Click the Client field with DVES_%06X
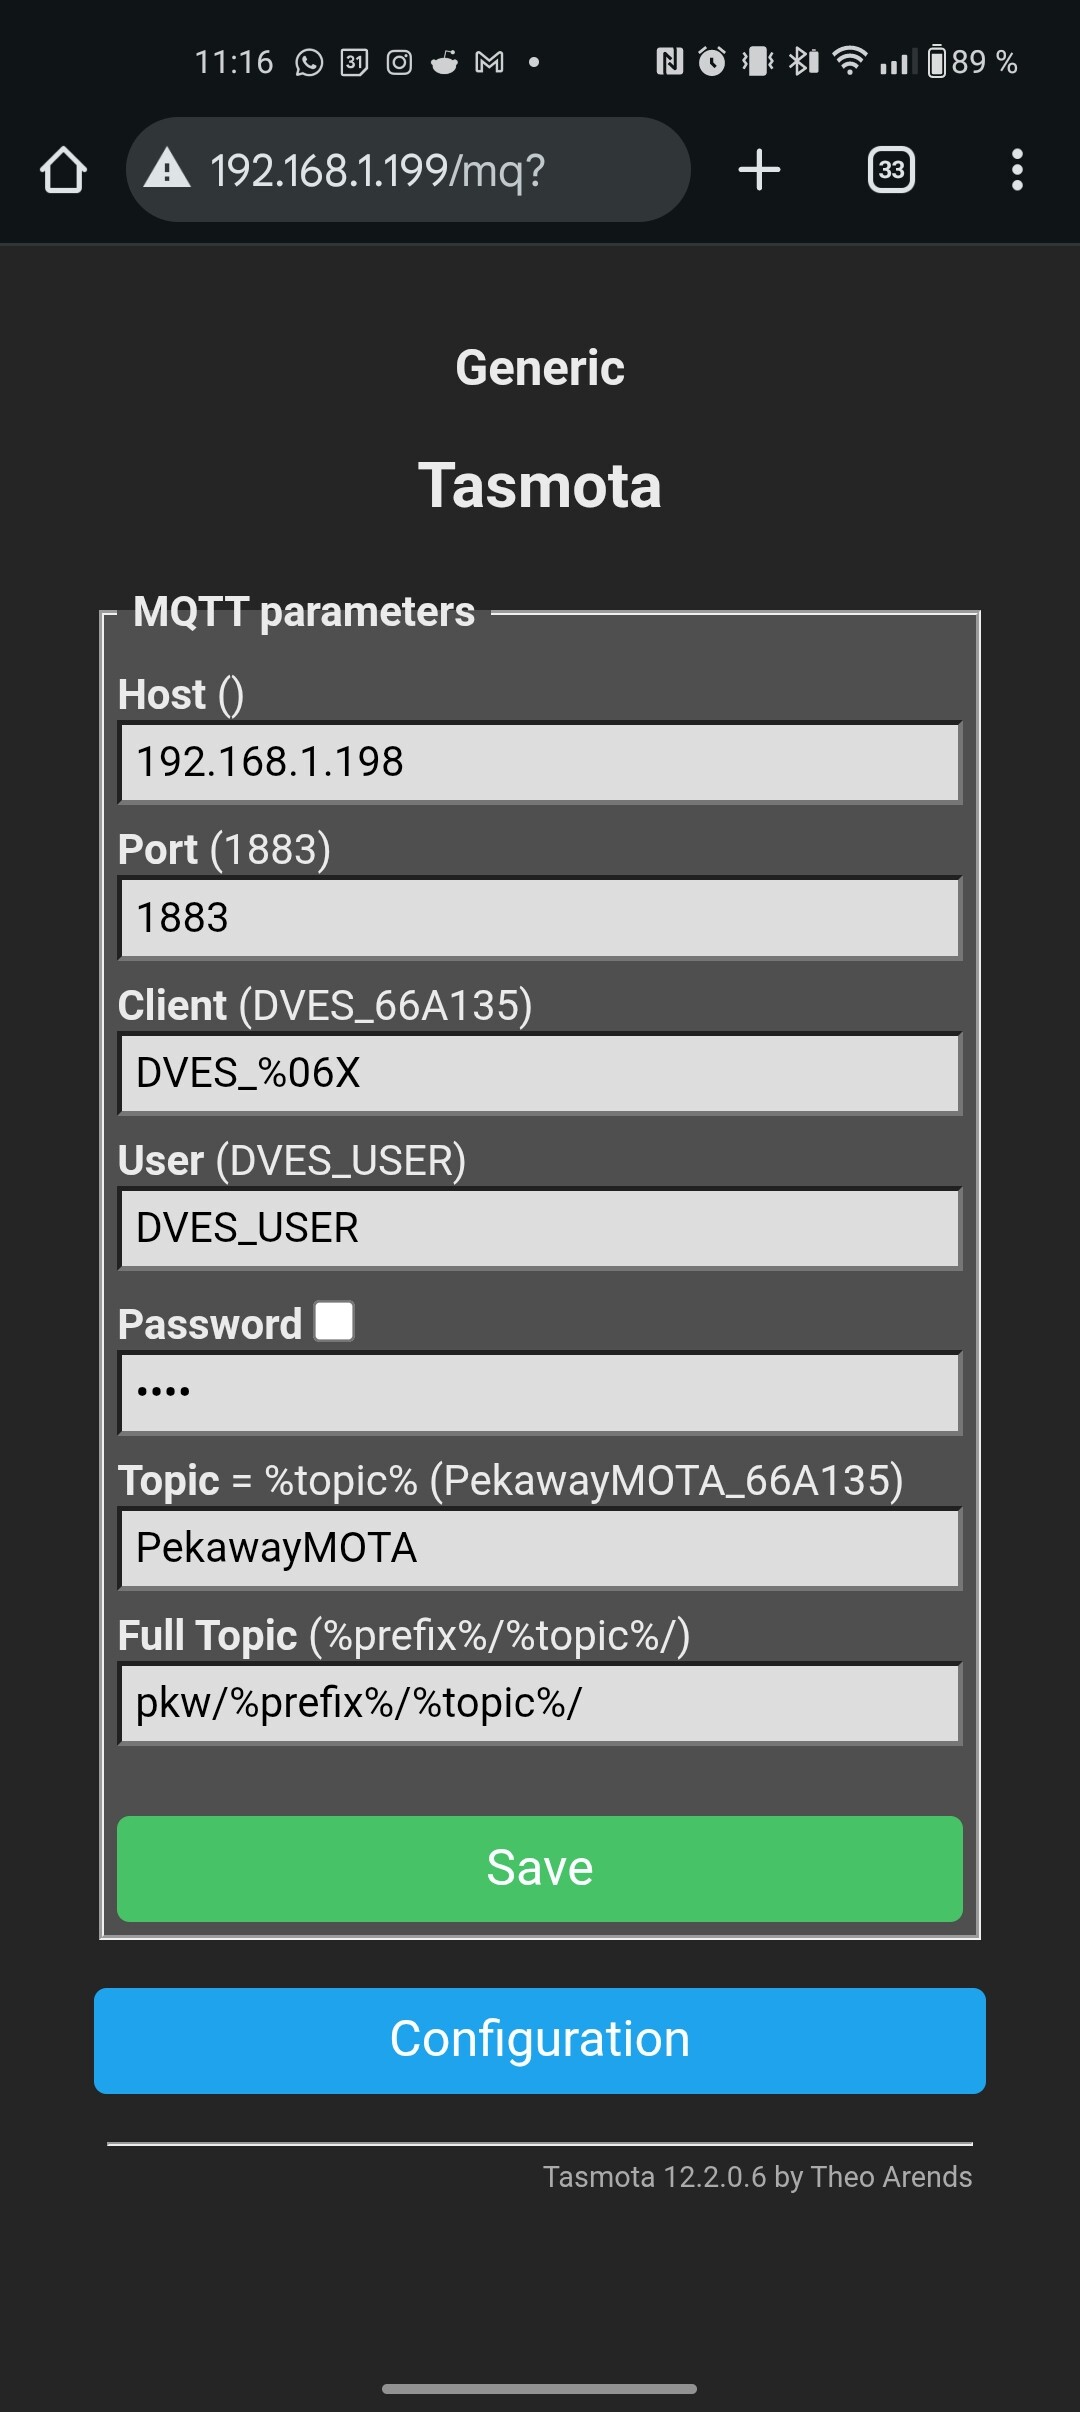This screenshot has width=1080, height=2412. [540, 1073]
